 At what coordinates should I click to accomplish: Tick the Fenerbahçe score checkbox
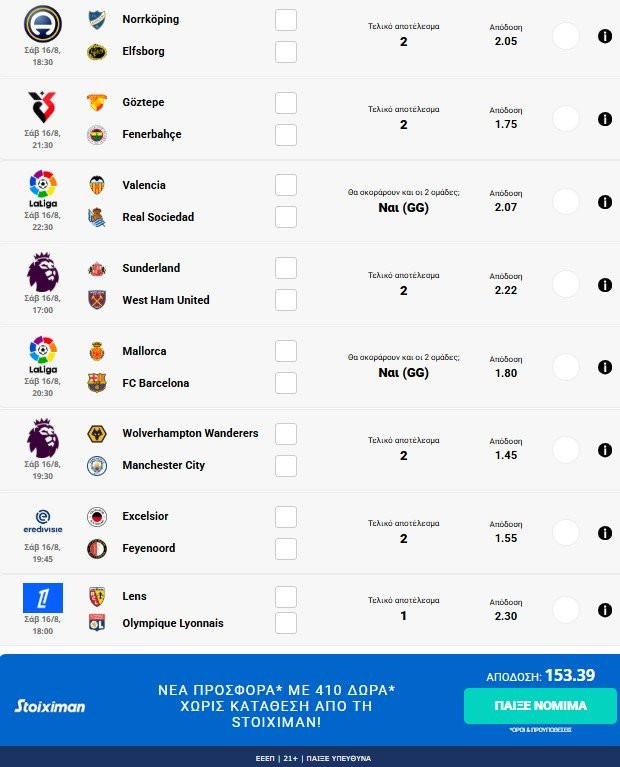tap(286, 135)
